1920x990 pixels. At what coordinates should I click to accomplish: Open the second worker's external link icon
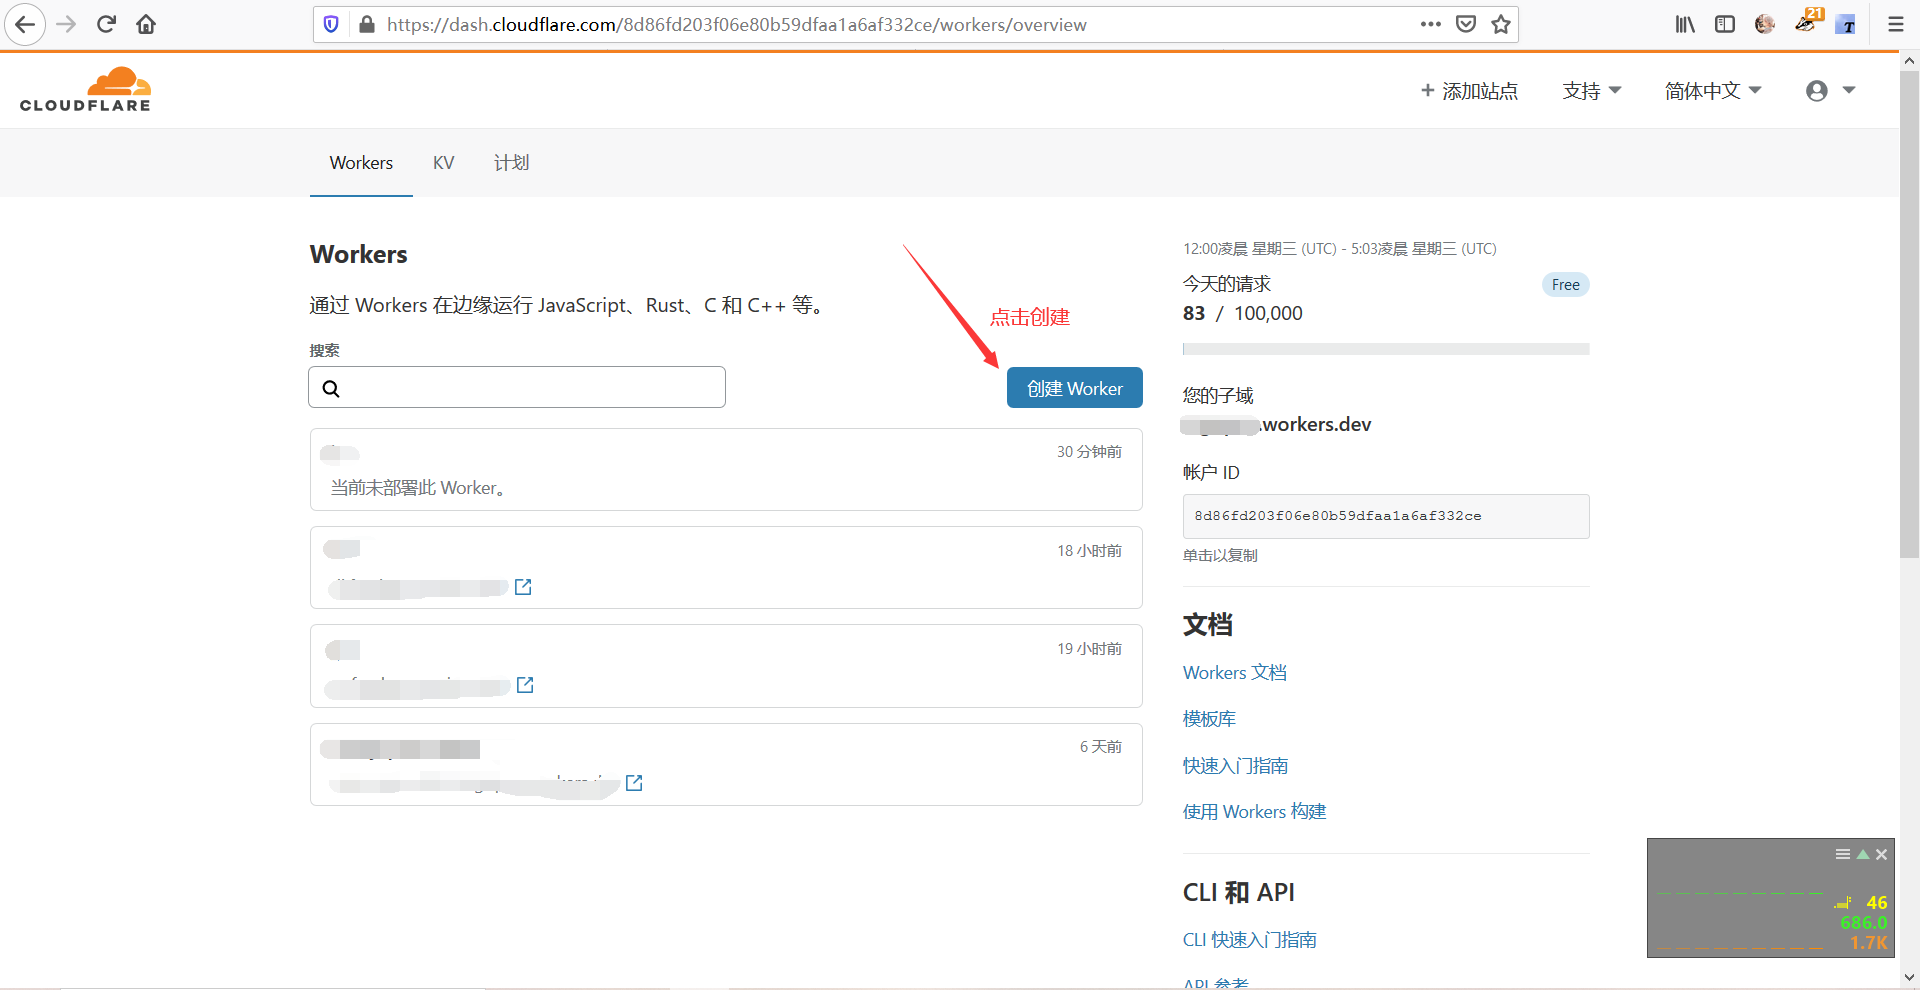523,587
